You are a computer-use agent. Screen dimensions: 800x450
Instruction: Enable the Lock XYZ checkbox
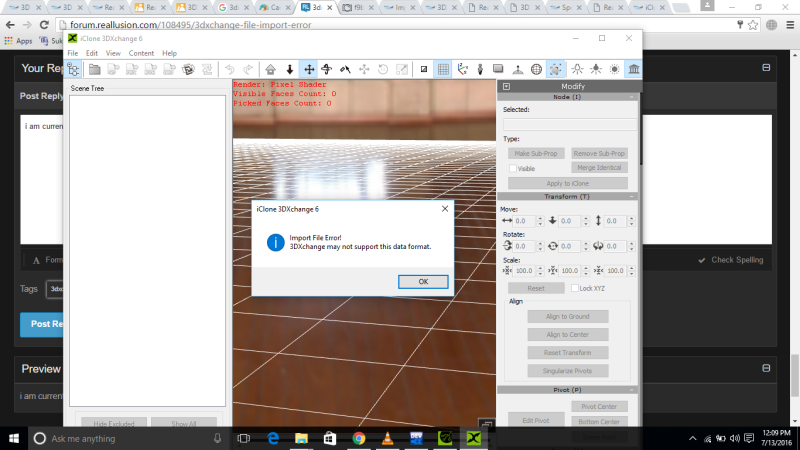573,288
